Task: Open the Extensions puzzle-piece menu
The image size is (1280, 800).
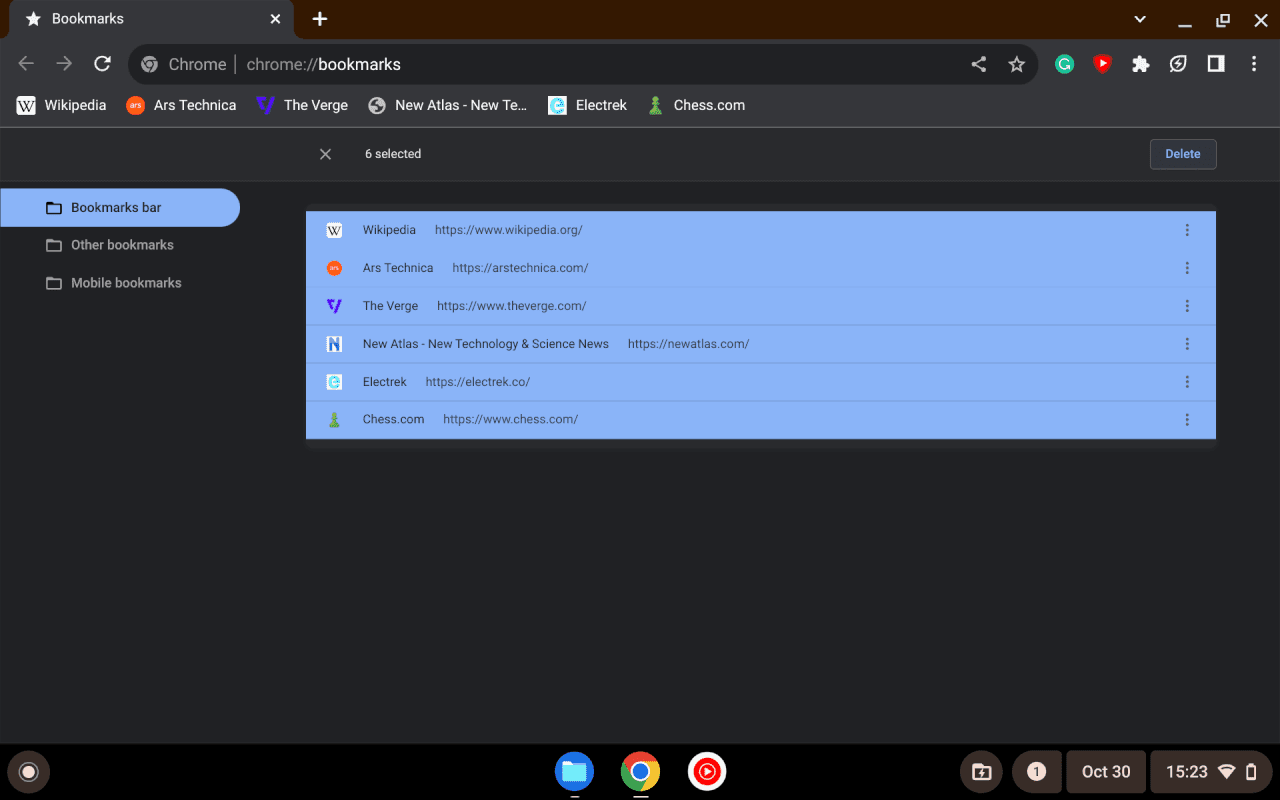Action: pos(1141,64)
